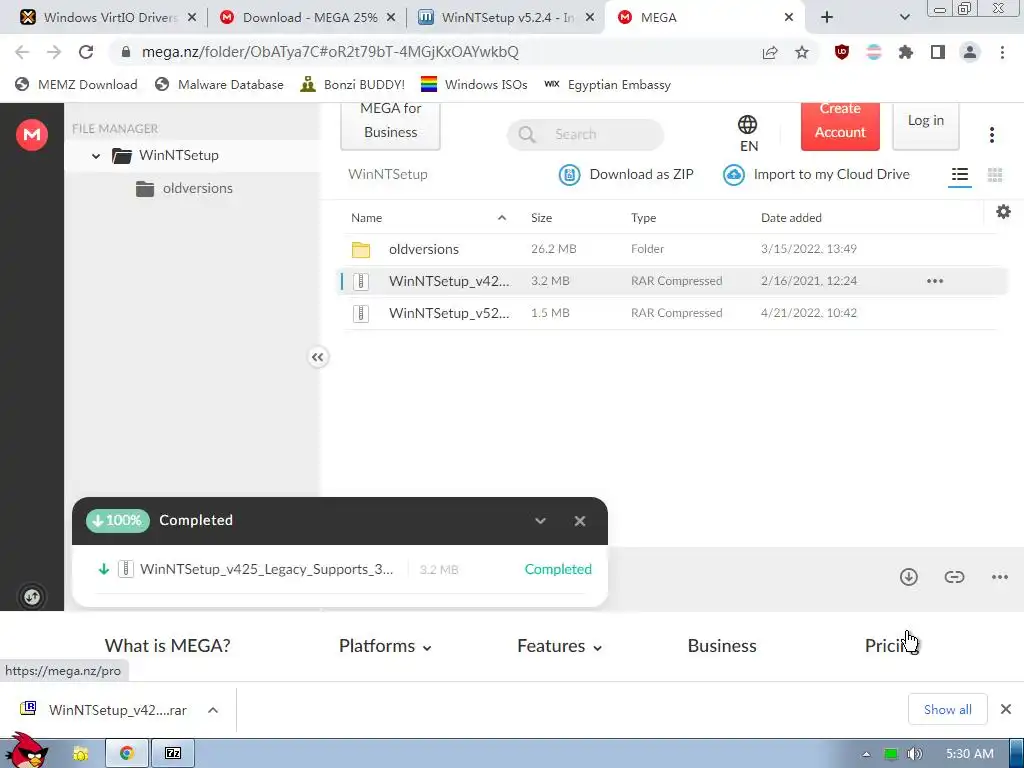Open Bonzi BUDDY! bookmark
The image size is (1024, 768).
point(353,85)
